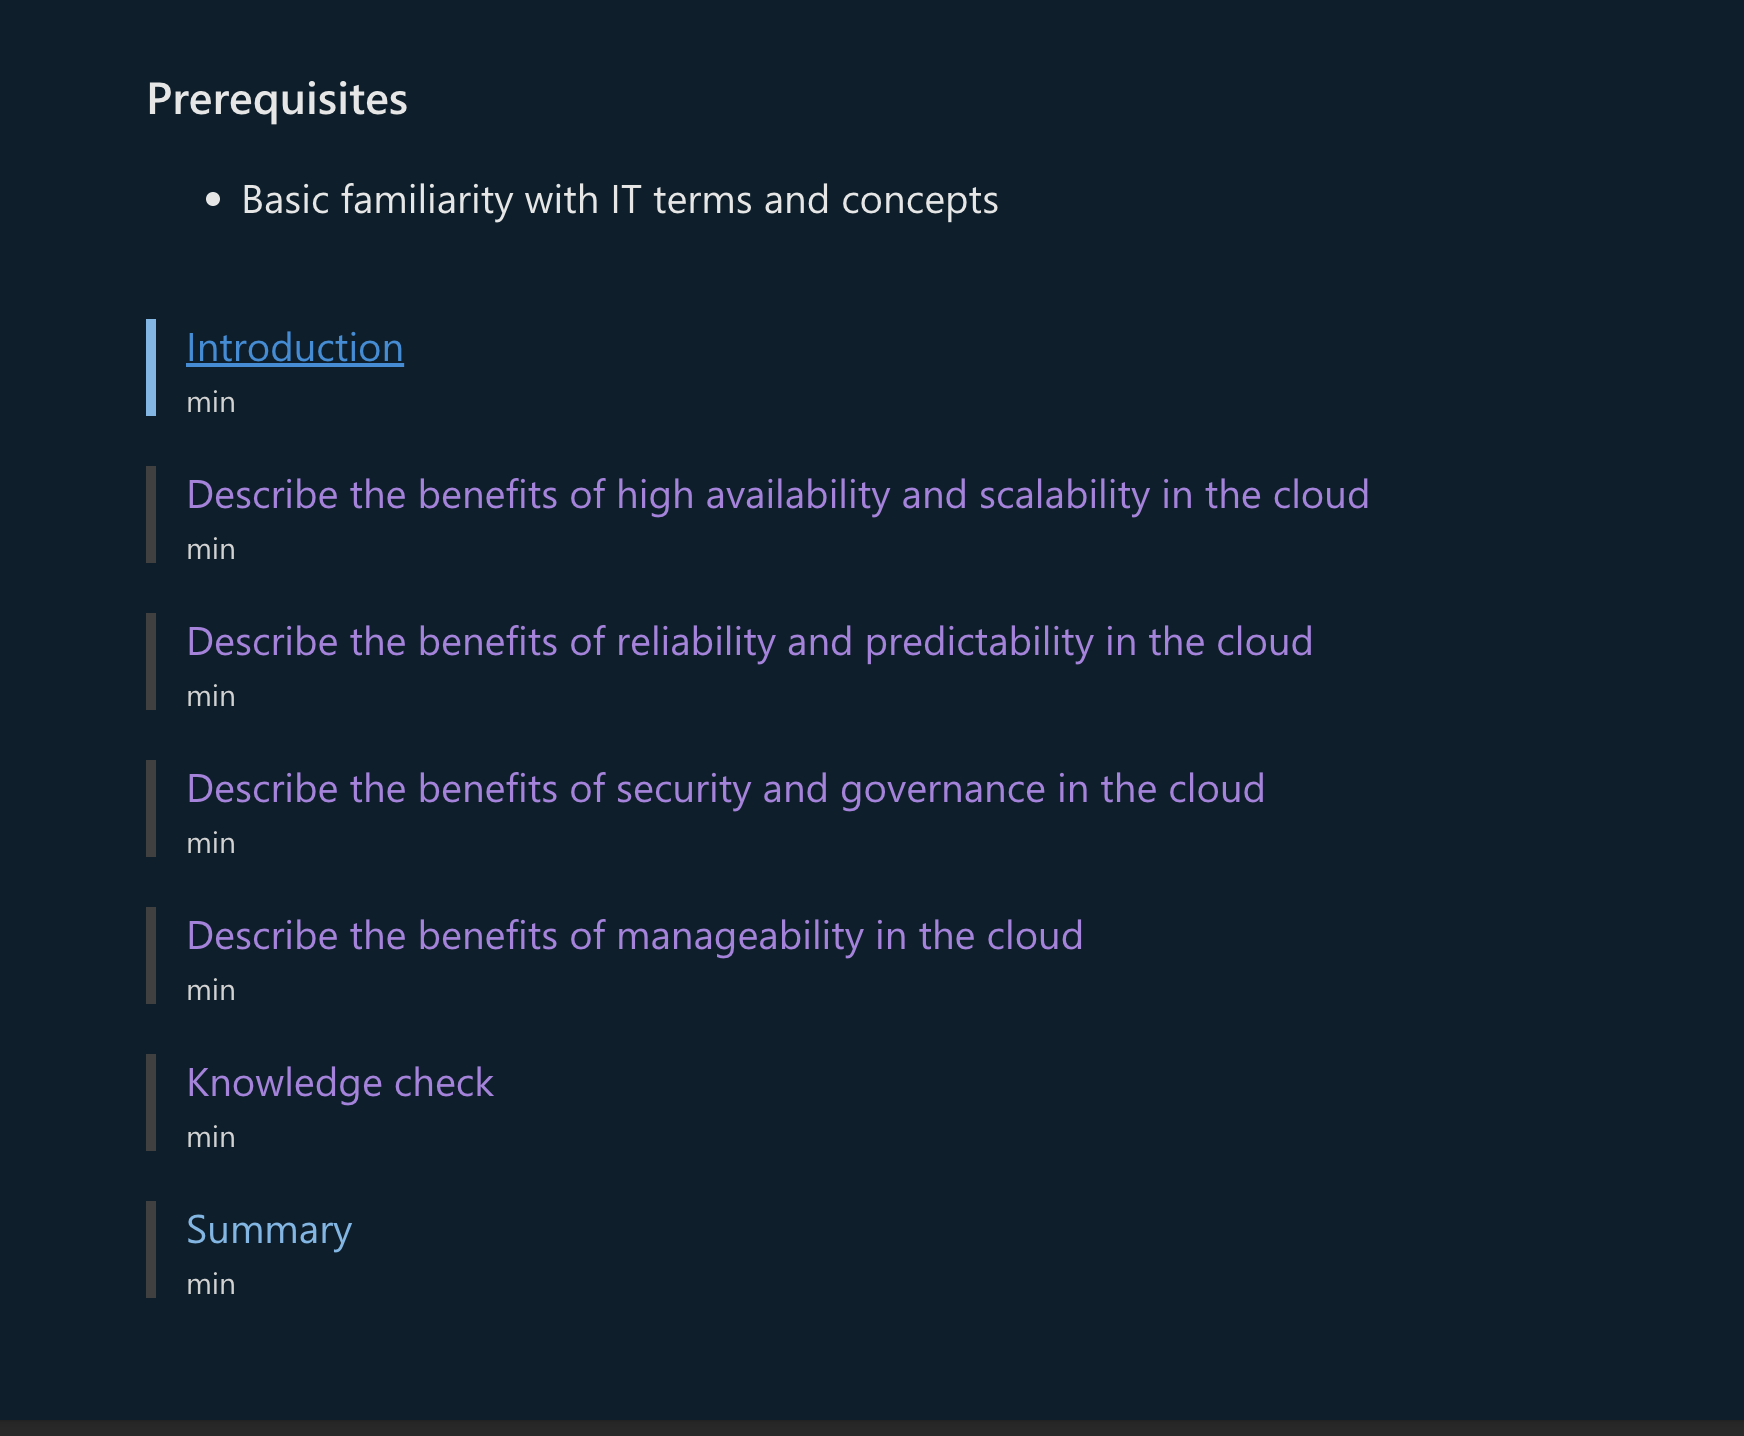Viewport: 1744px width, 1436px height.
Task: Click the min label under Summary
Action: pos(211,1285)
